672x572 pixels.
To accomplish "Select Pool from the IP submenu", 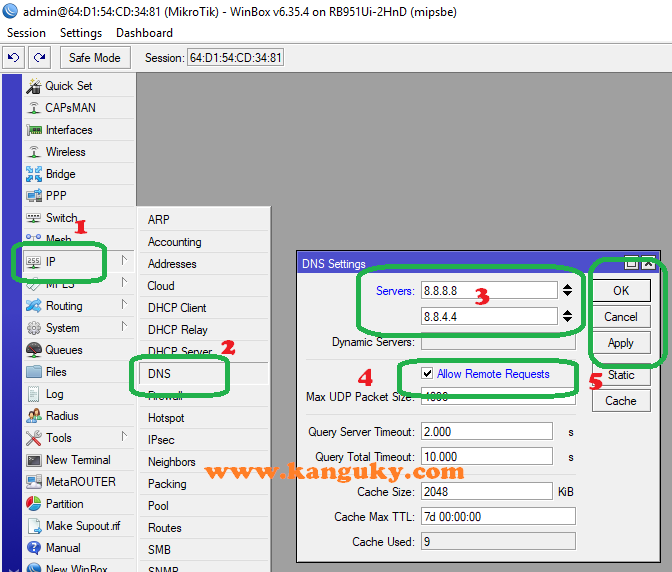I will (204, 506).
